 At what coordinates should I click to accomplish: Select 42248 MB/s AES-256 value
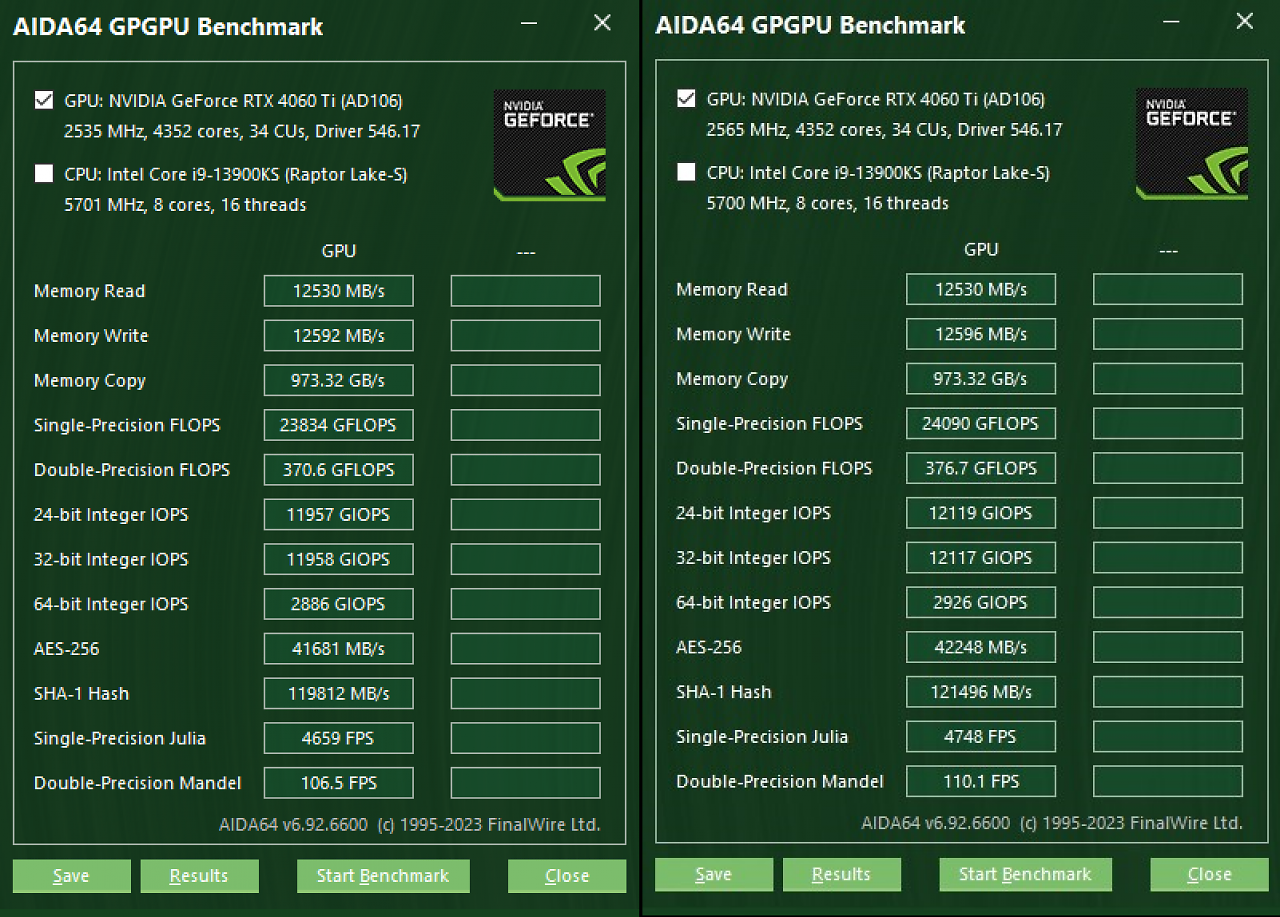click(981, 647)
